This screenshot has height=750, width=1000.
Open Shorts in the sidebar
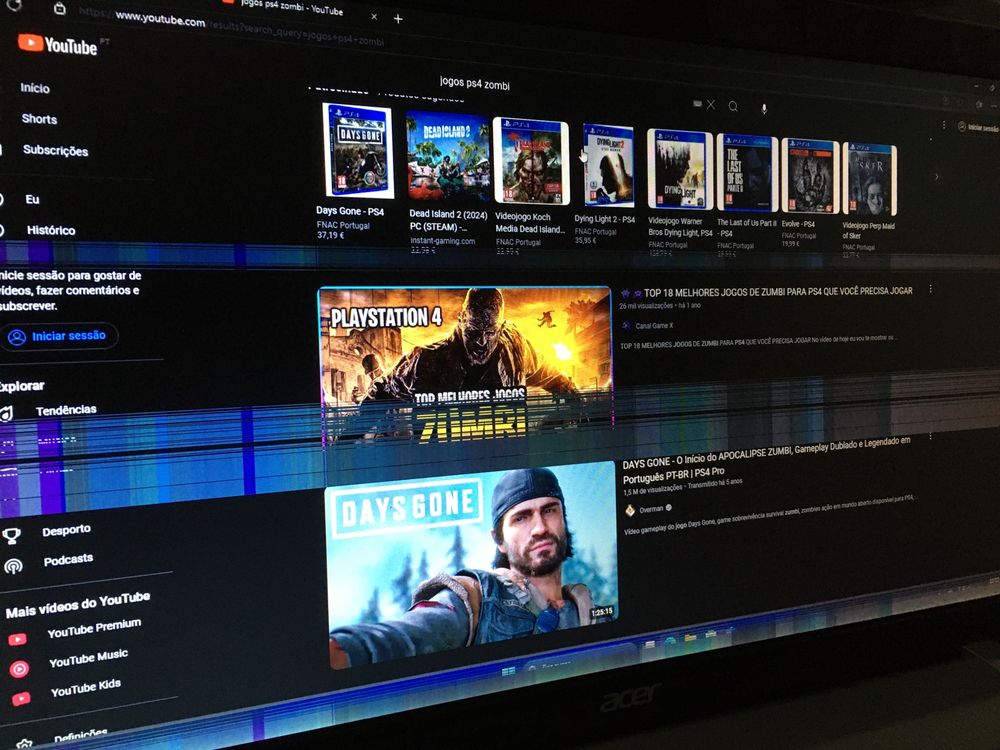pos(39,119)
